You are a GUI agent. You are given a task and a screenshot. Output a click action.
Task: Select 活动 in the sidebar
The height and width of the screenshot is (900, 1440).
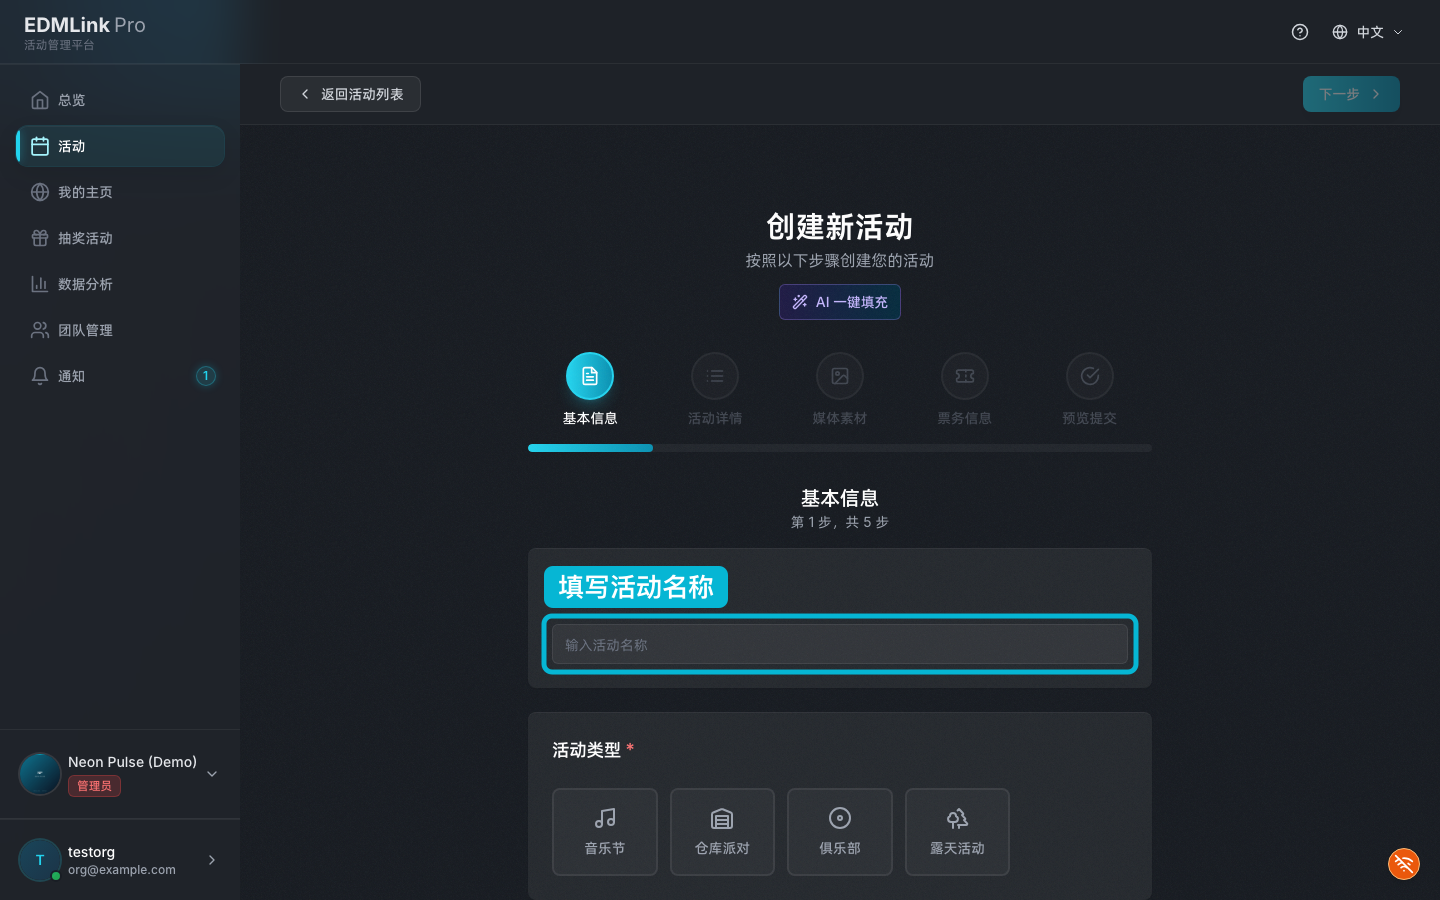pos(120,146)
